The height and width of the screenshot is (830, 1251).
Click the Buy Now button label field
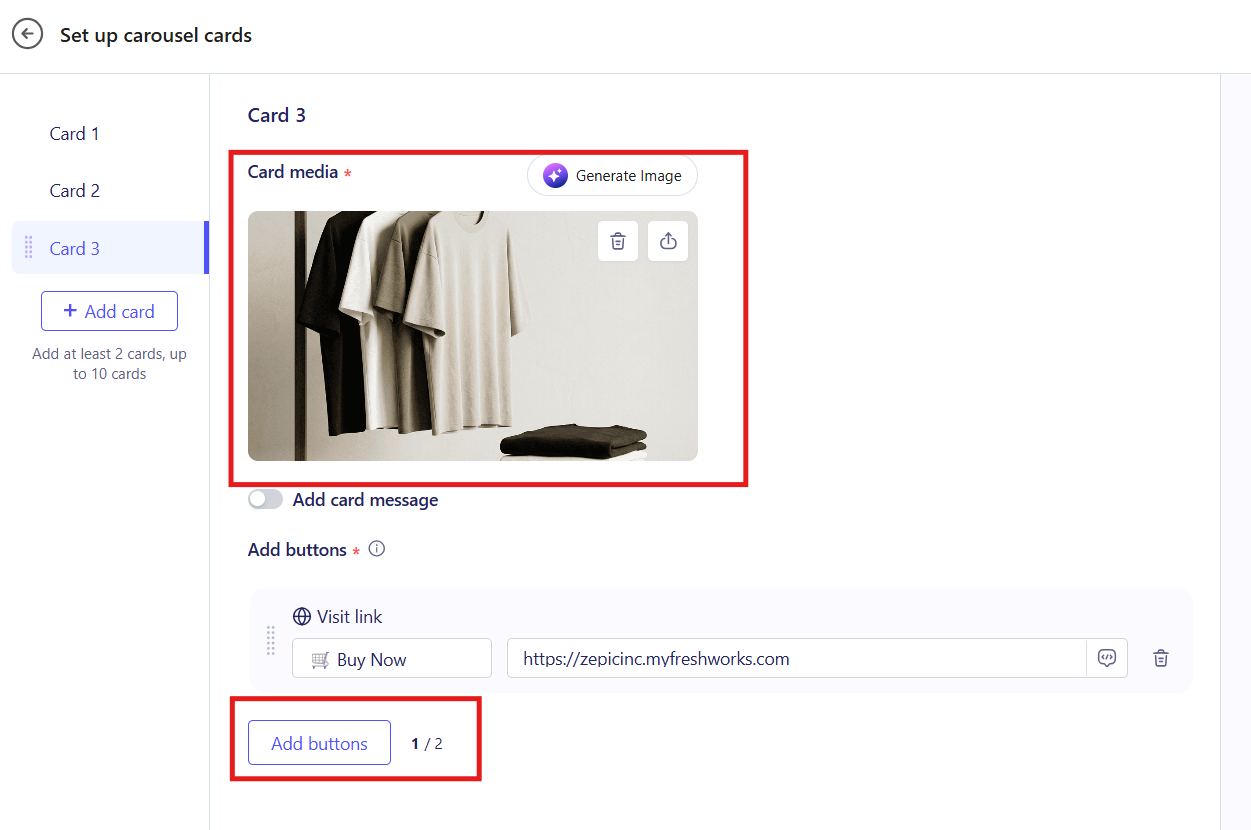(x=392, y=658)
